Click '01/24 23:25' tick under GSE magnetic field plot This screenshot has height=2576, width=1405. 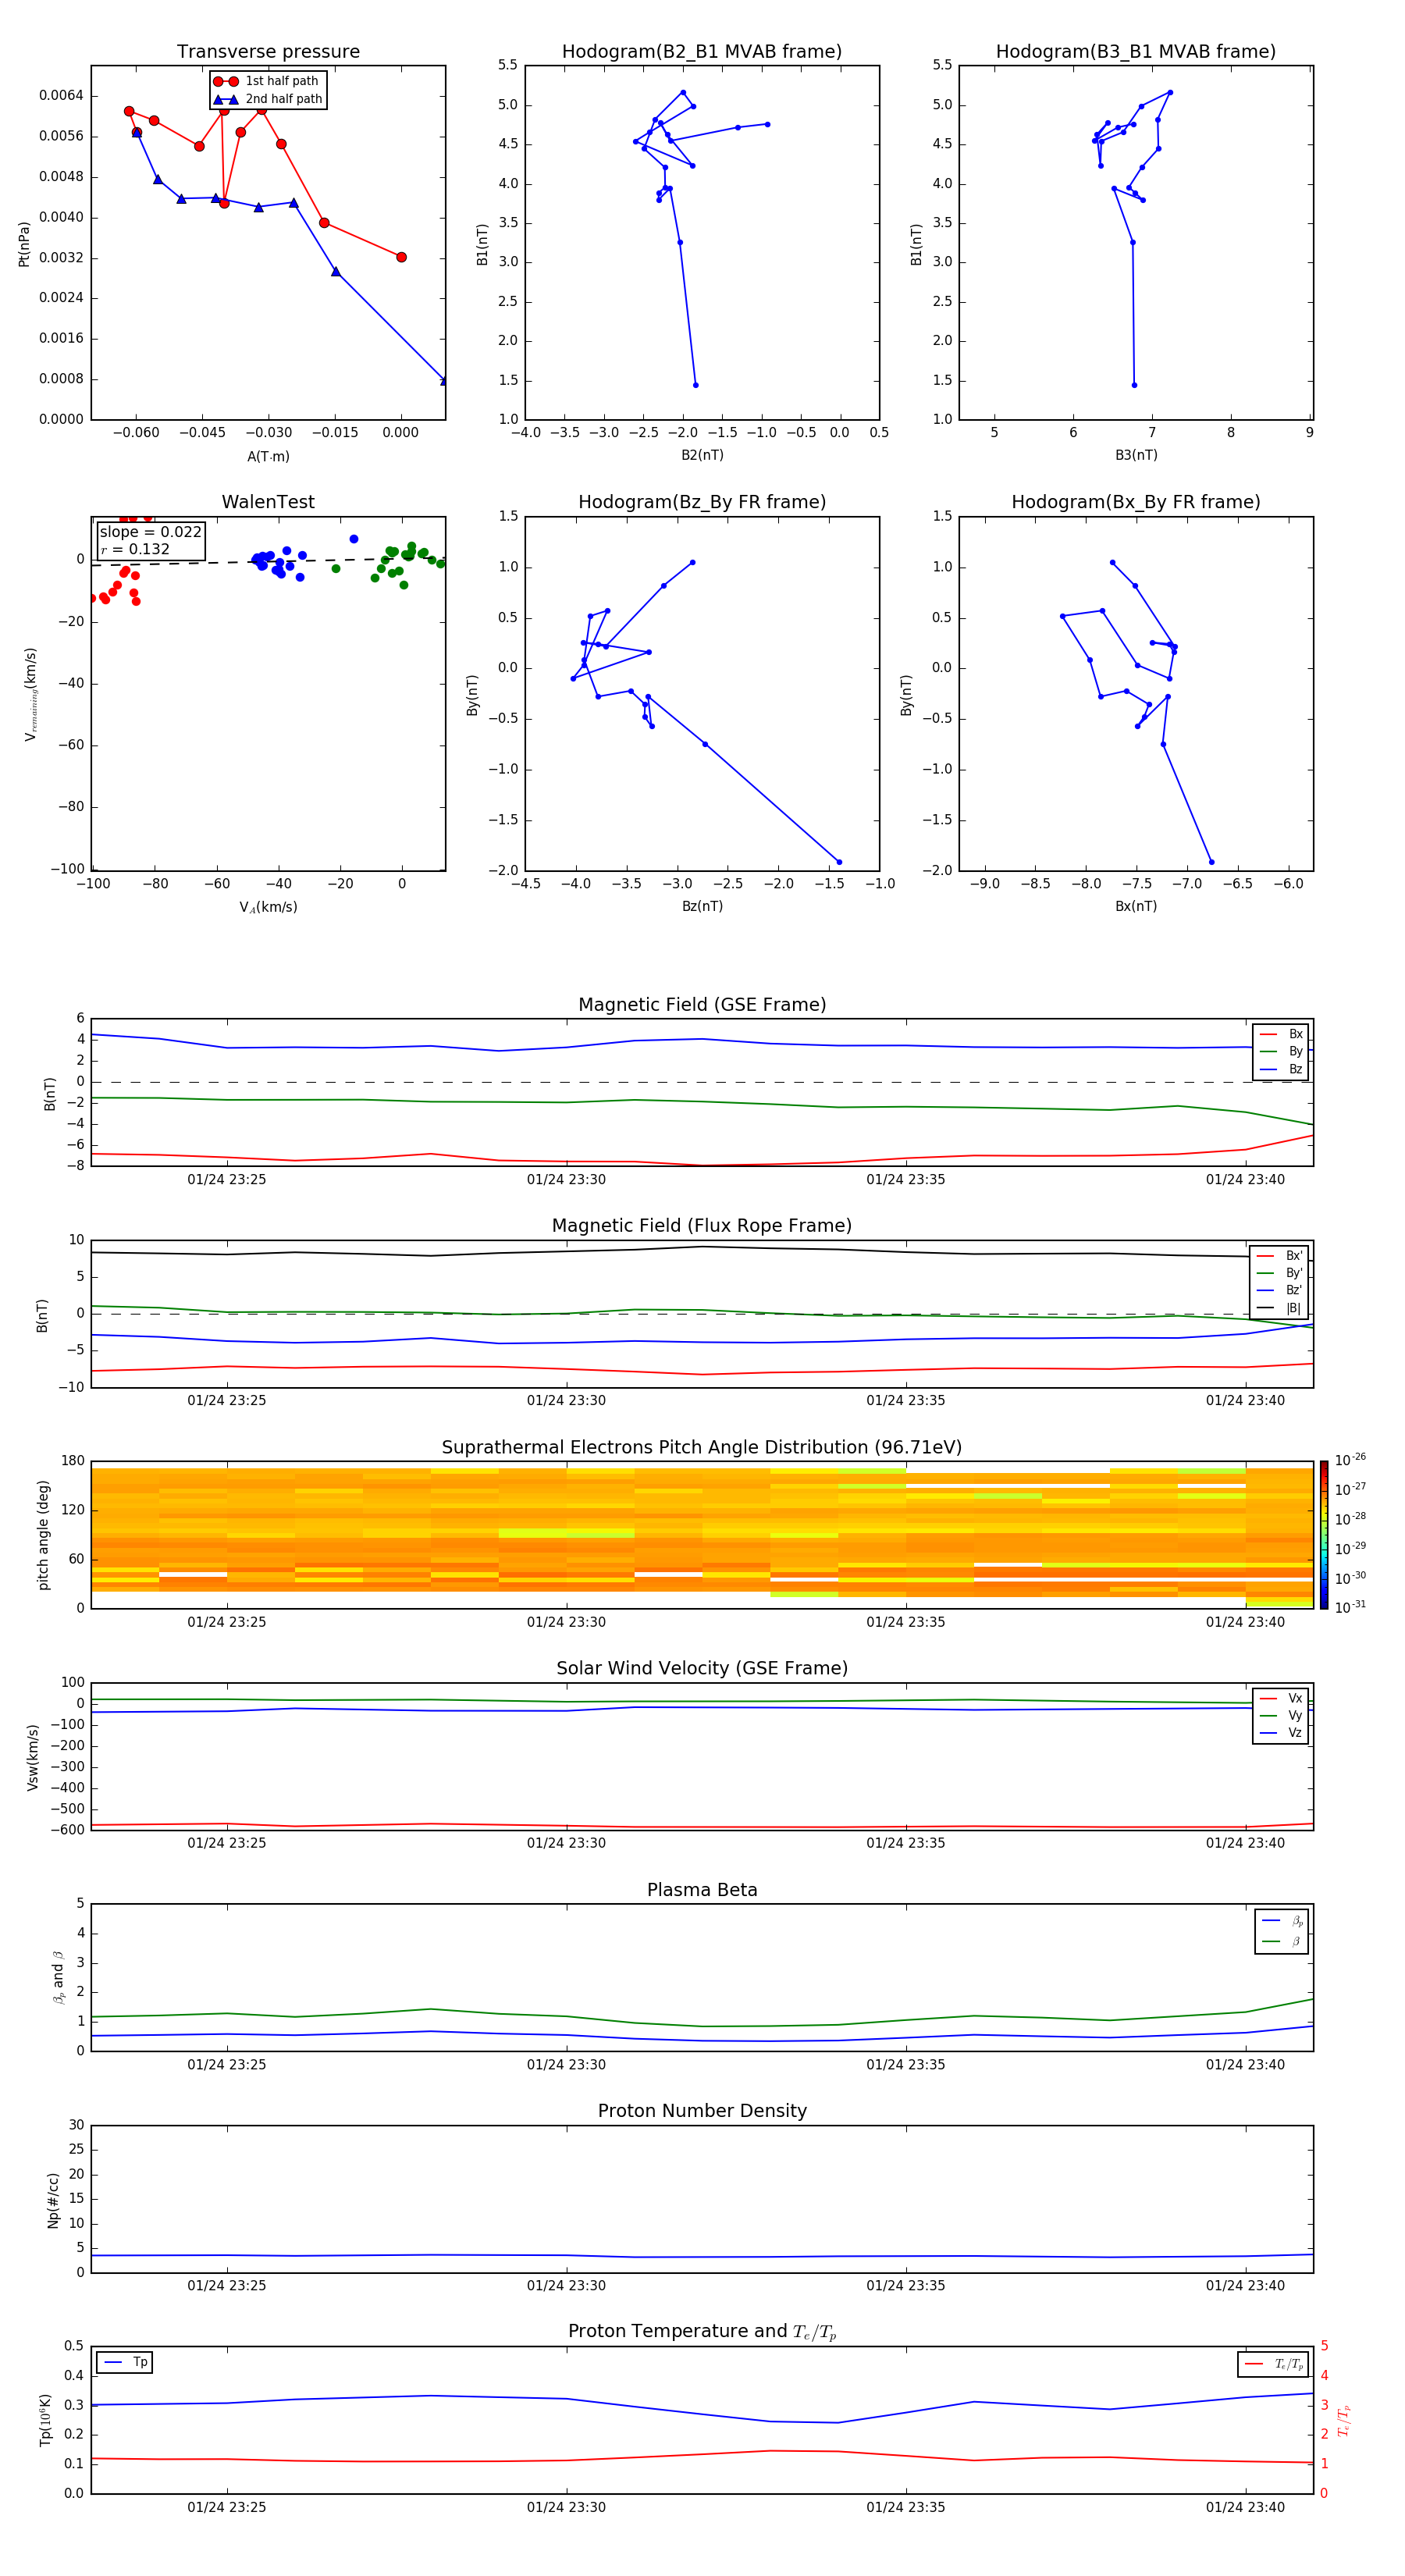pos(227,1180)
